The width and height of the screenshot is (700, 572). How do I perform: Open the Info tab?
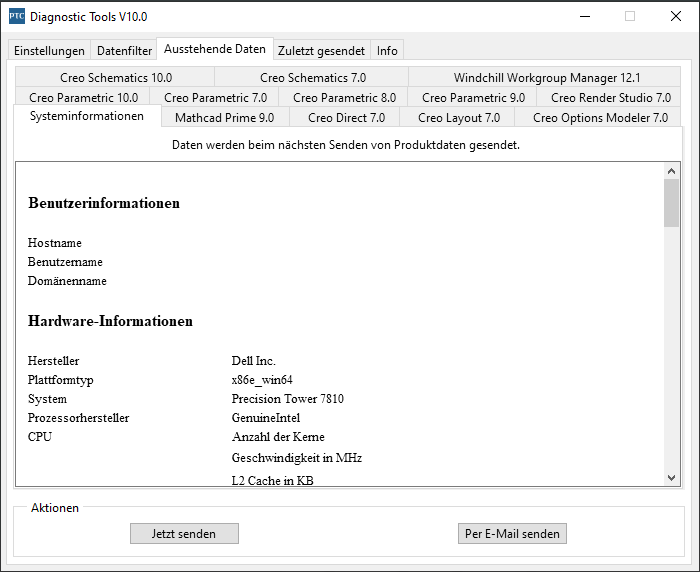[387, 50]
